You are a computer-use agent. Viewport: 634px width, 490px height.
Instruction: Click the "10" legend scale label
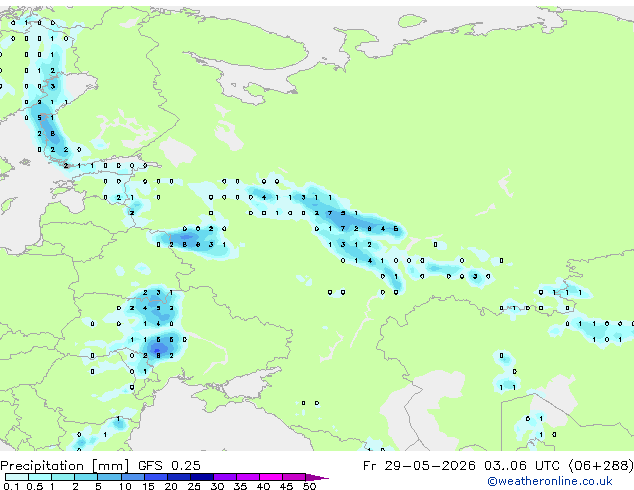(125, 486)
